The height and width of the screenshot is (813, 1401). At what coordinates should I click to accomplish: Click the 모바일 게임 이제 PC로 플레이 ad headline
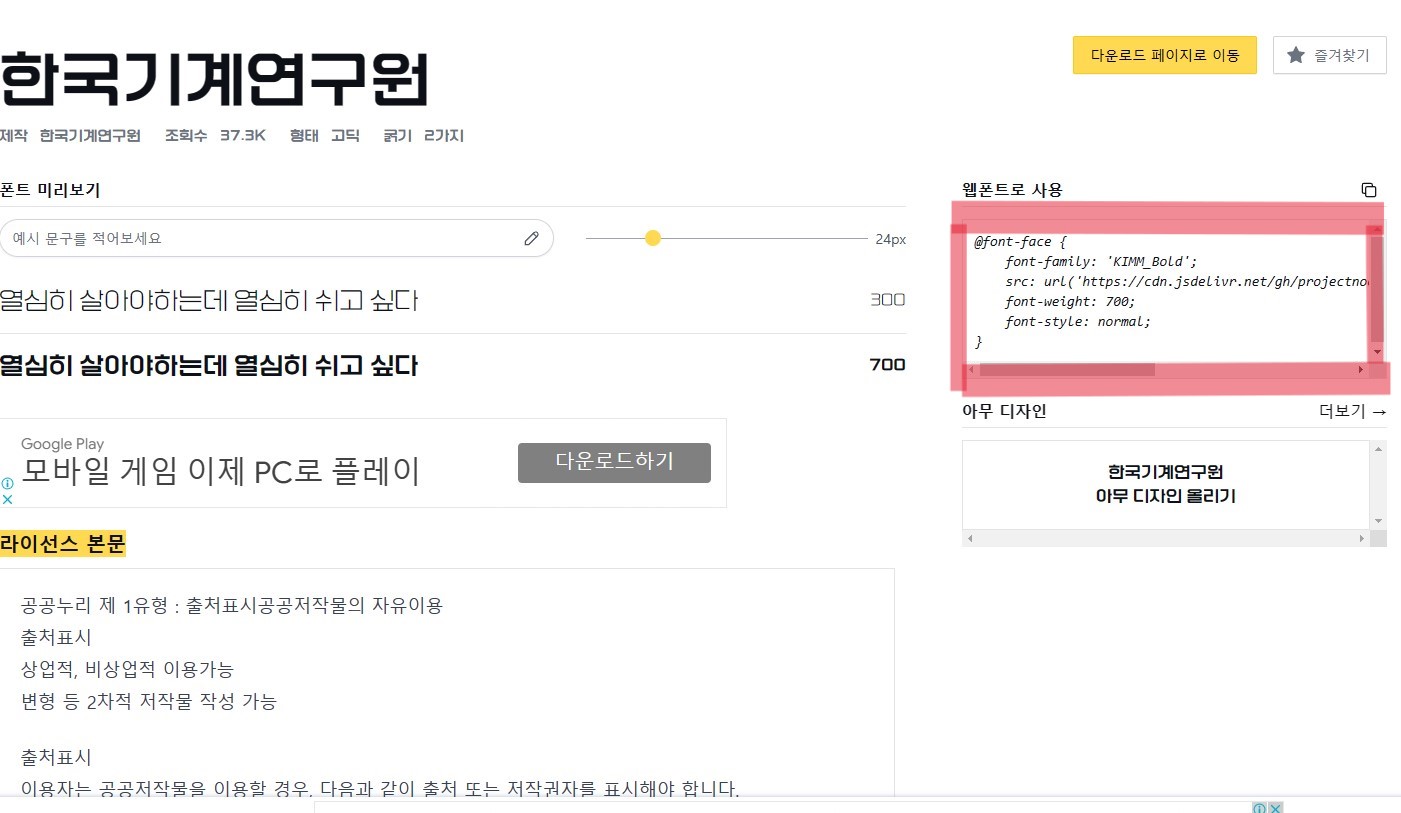(x=220, y=471)
